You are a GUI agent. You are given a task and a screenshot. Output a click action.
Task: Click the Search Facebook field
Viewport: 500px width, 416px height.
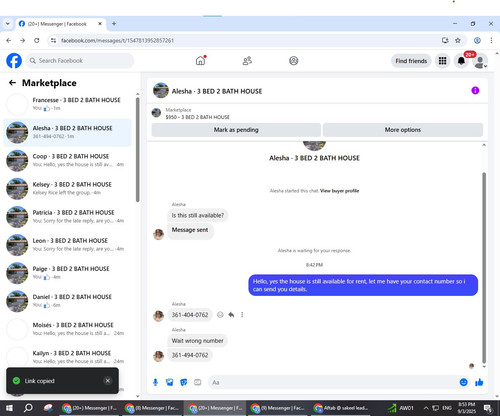[80, 61]
